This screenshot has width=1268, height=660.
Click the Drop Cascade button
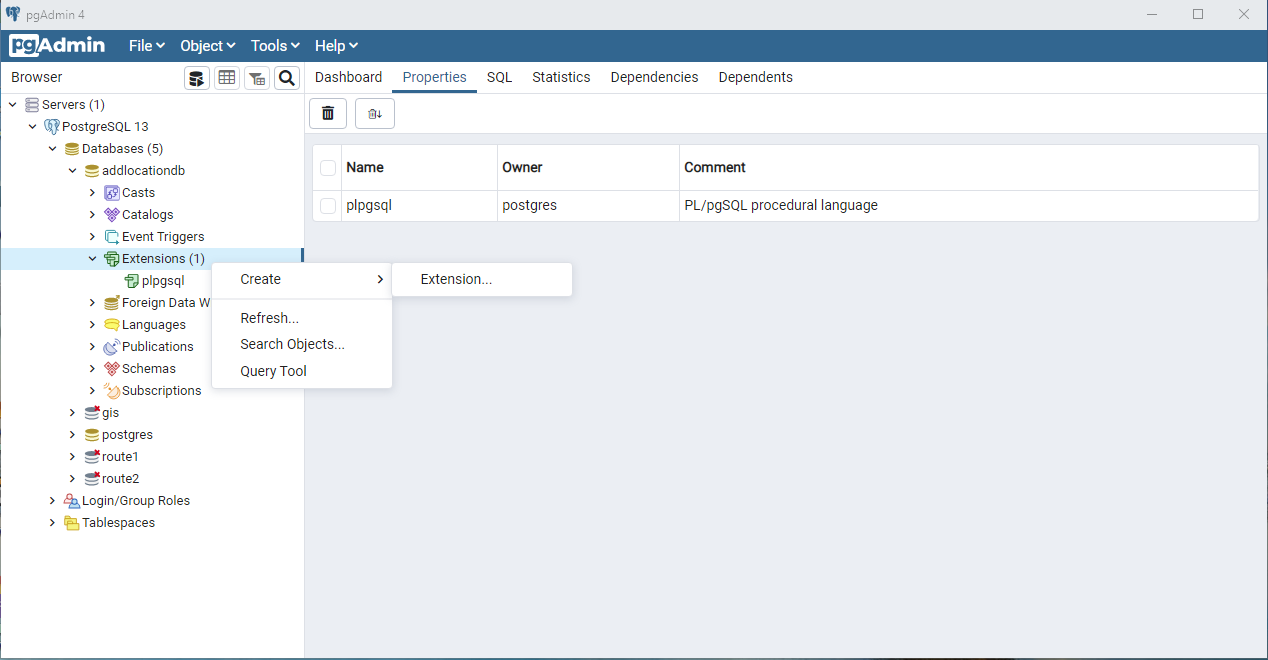click(x=375, y=114)
